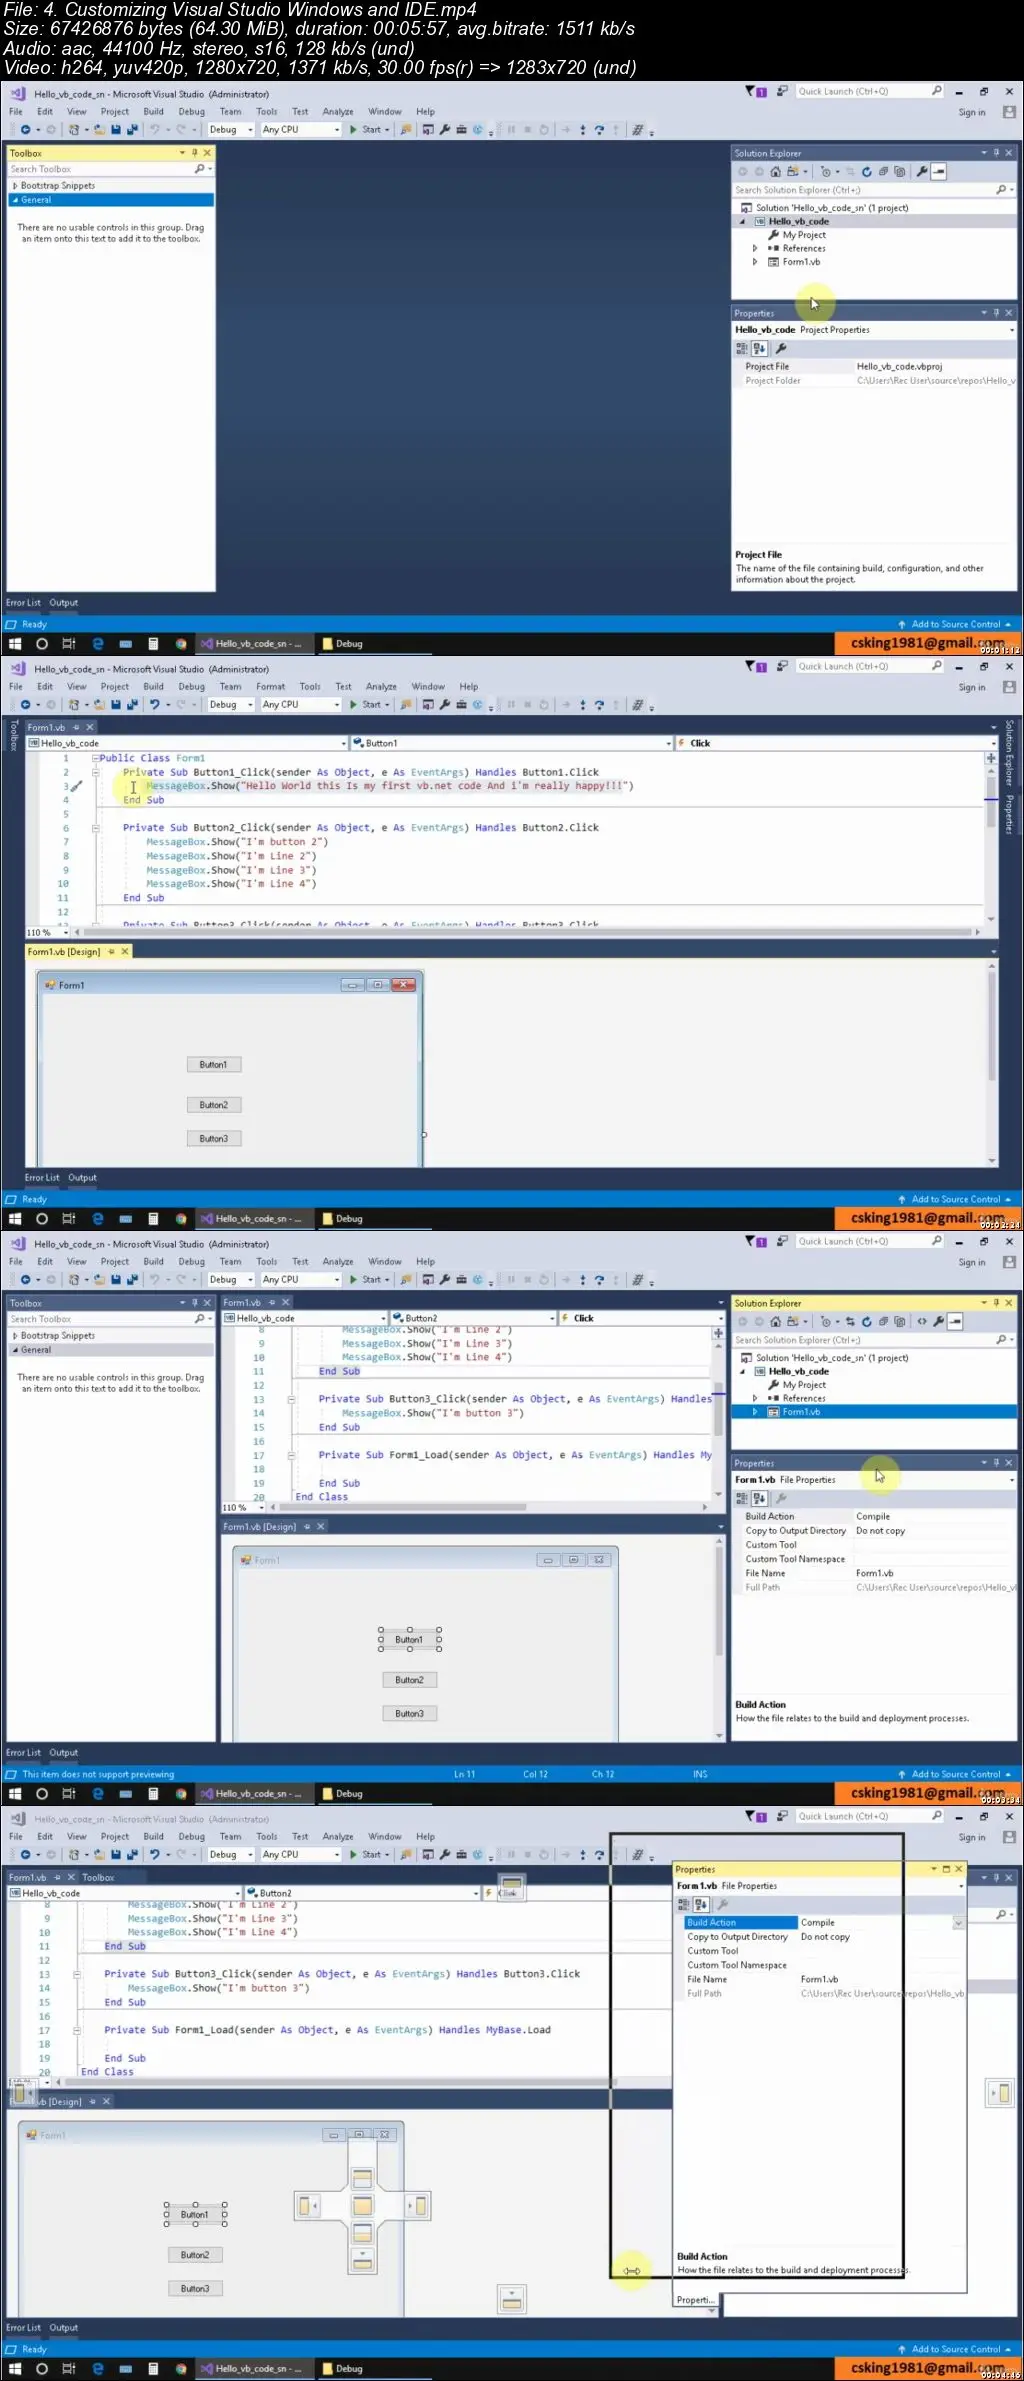
Task: Open 110 % zoom dropdown in second frame's editor
Action: click(x=48, y=933)
